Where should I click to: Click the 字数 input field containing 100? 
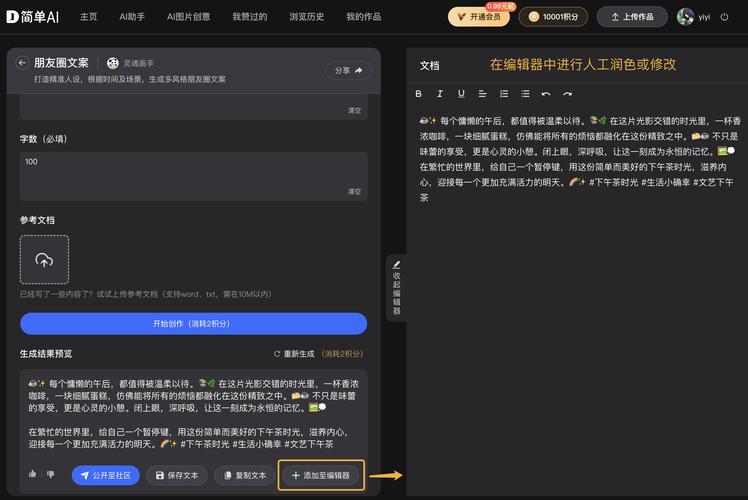pos(194,176)
